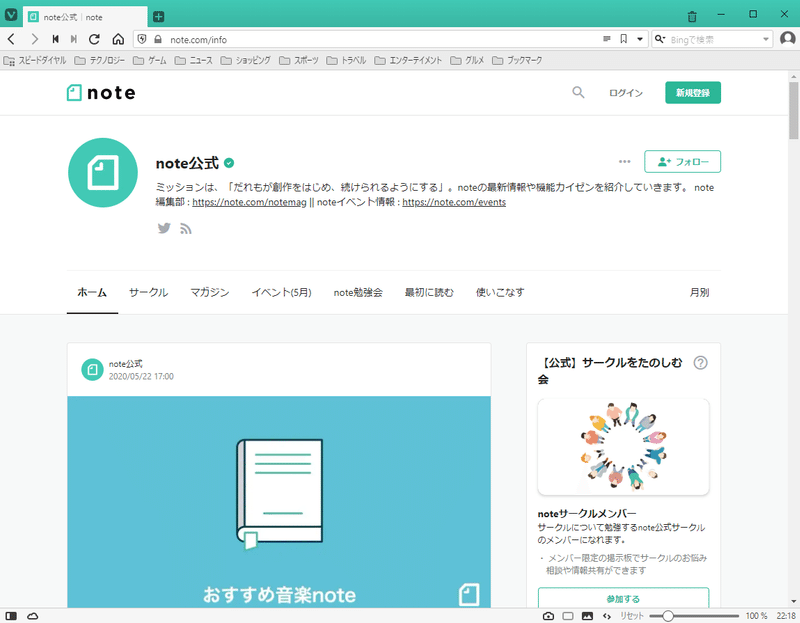Toggle tab tiling icon in status bar
This screenshot has width=800, height=623.
[x=568, y=616]
